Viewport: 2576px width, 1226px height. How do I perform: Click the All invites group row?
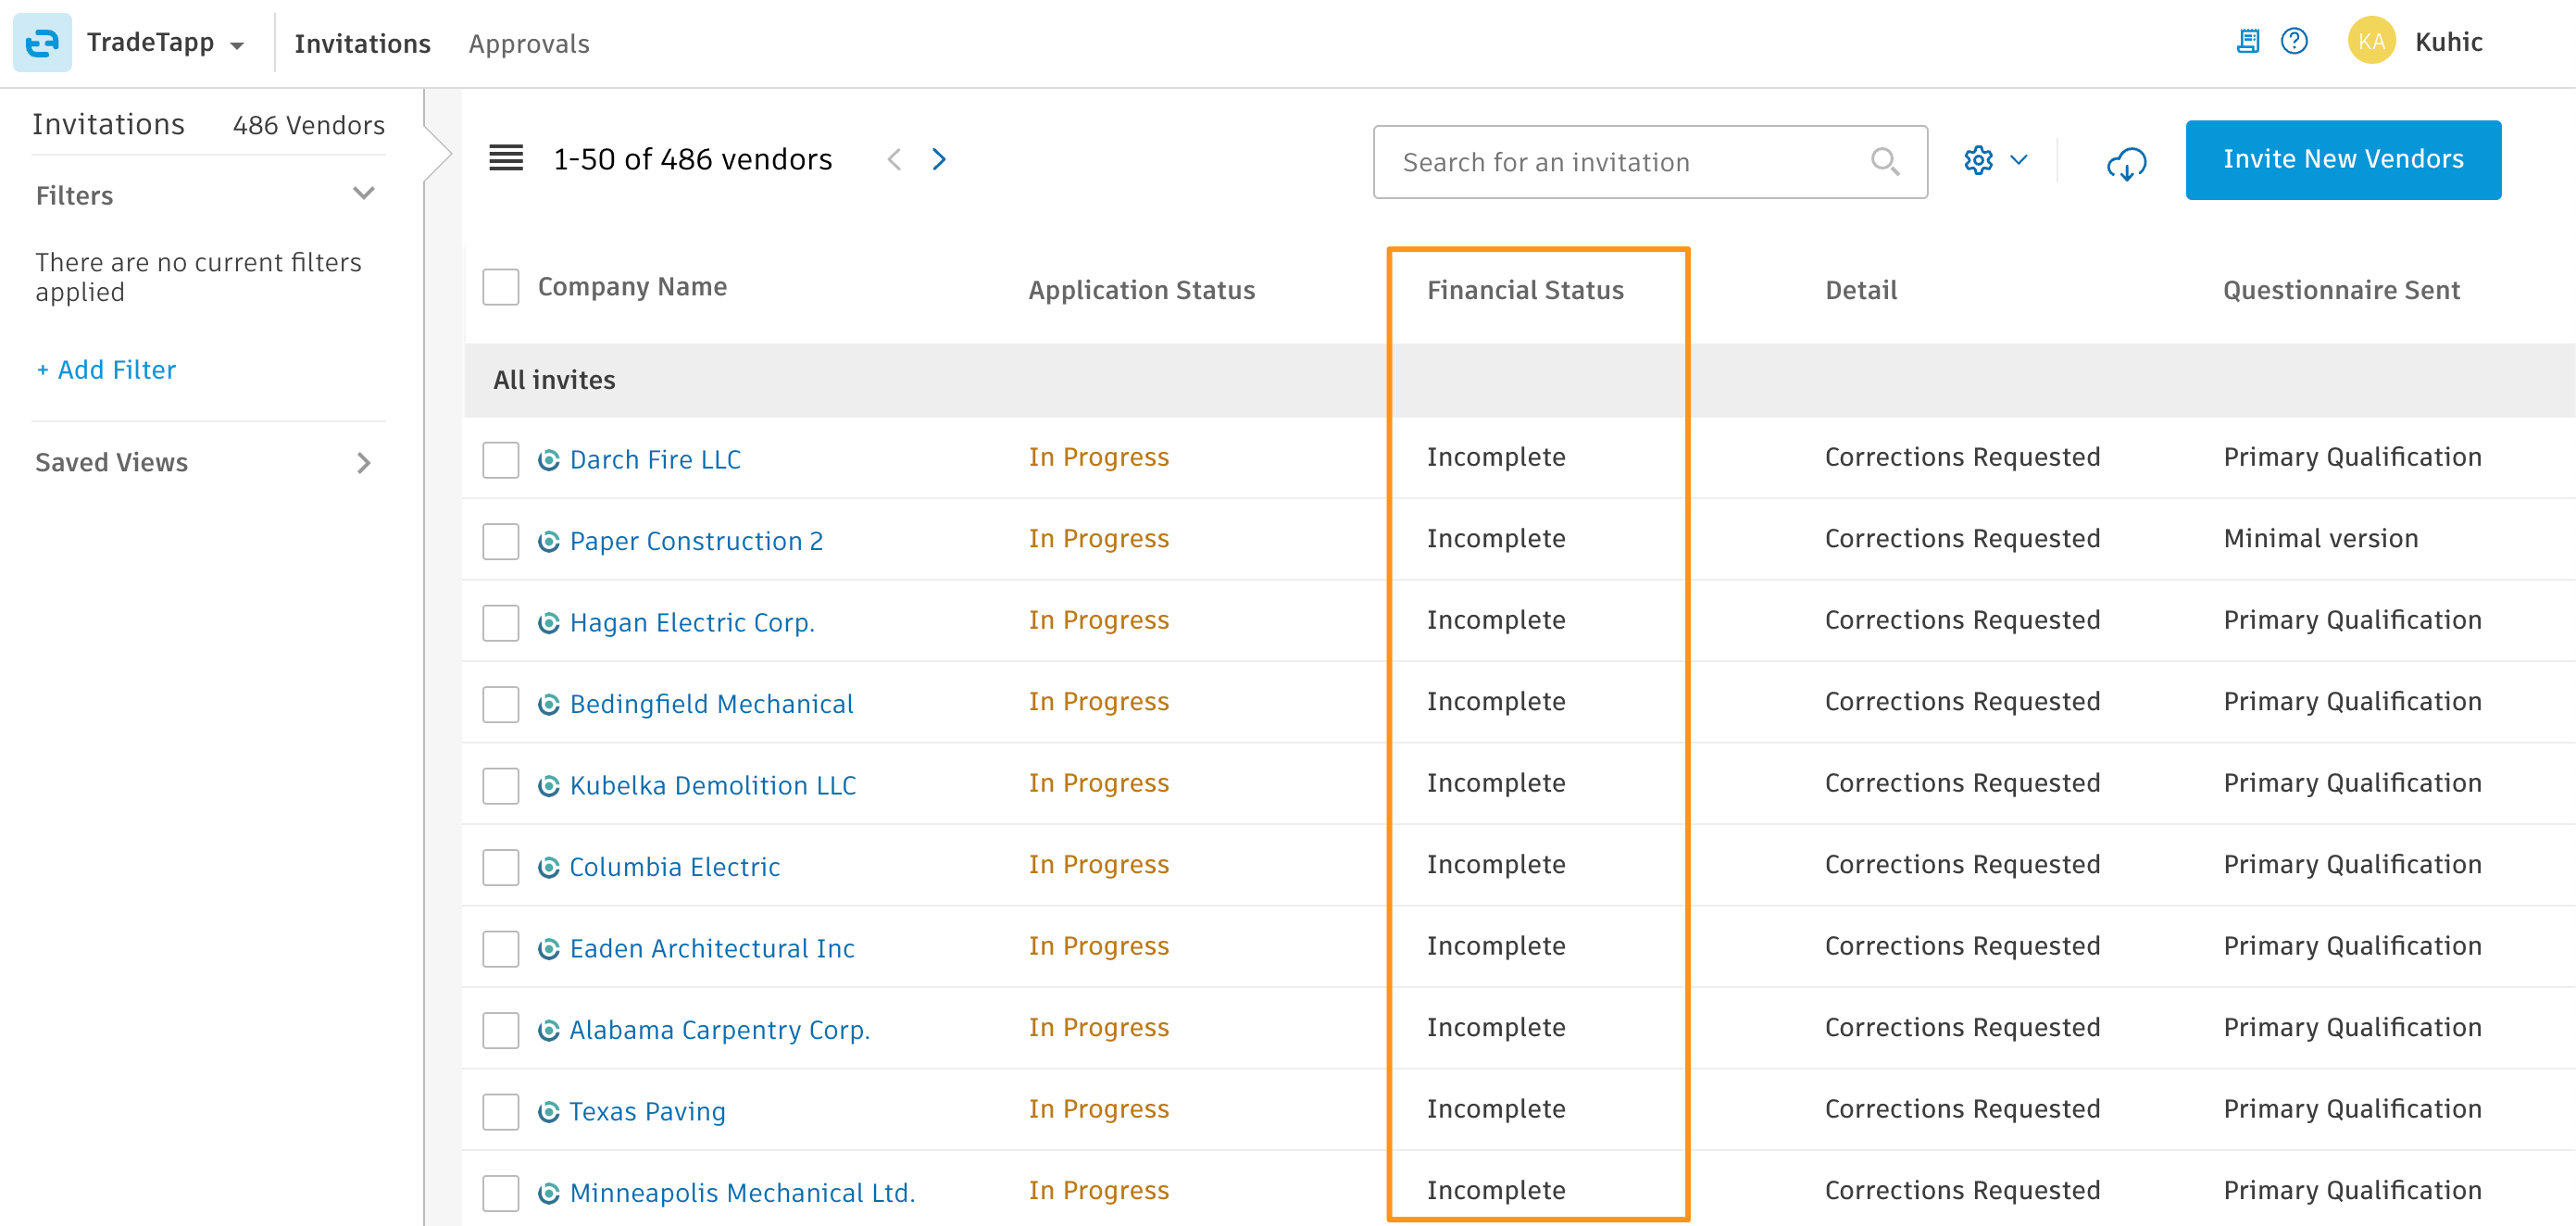pyautogui.click(x=1519, y=380)
